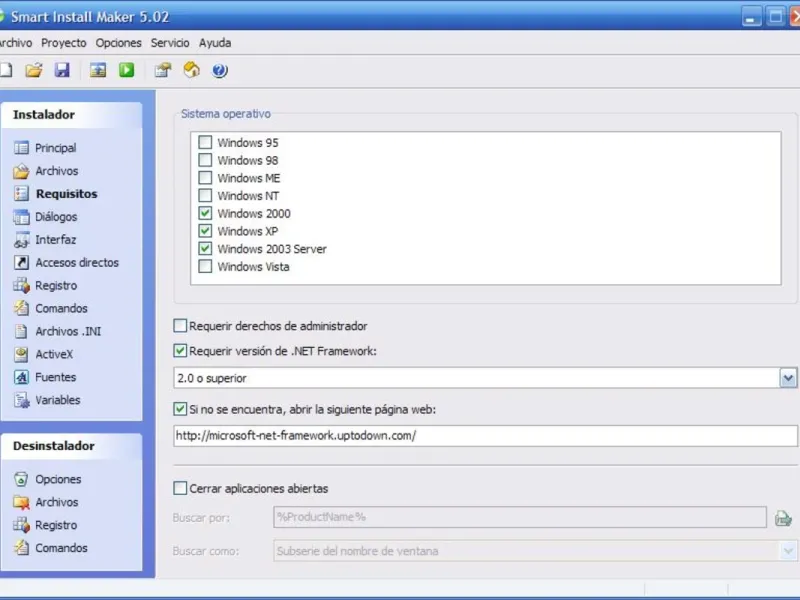
Task: Toggle Requerir derechos de administrador
Action: point(180,326)
